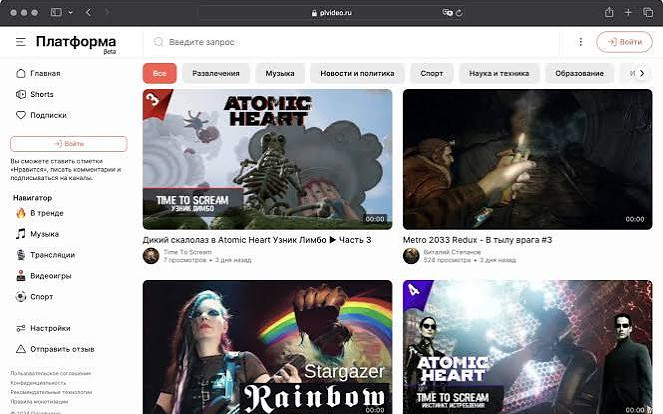
Task: Go back with the browser back arrow
Action: click(88, 12)
